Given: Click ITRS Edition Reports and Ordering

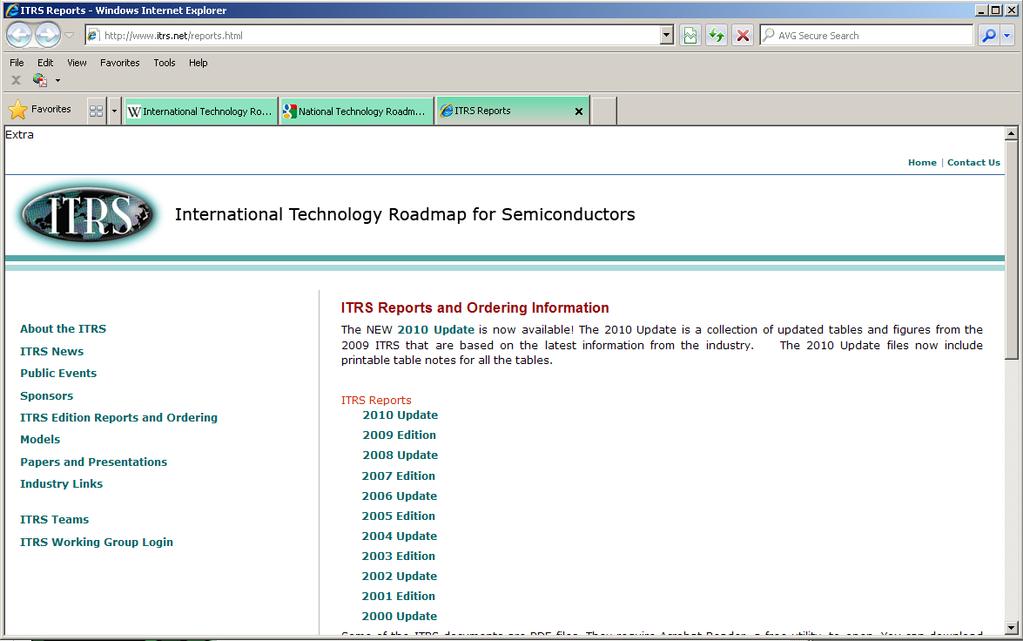Looking at the screenshot, I should click(x=119, y=418).
